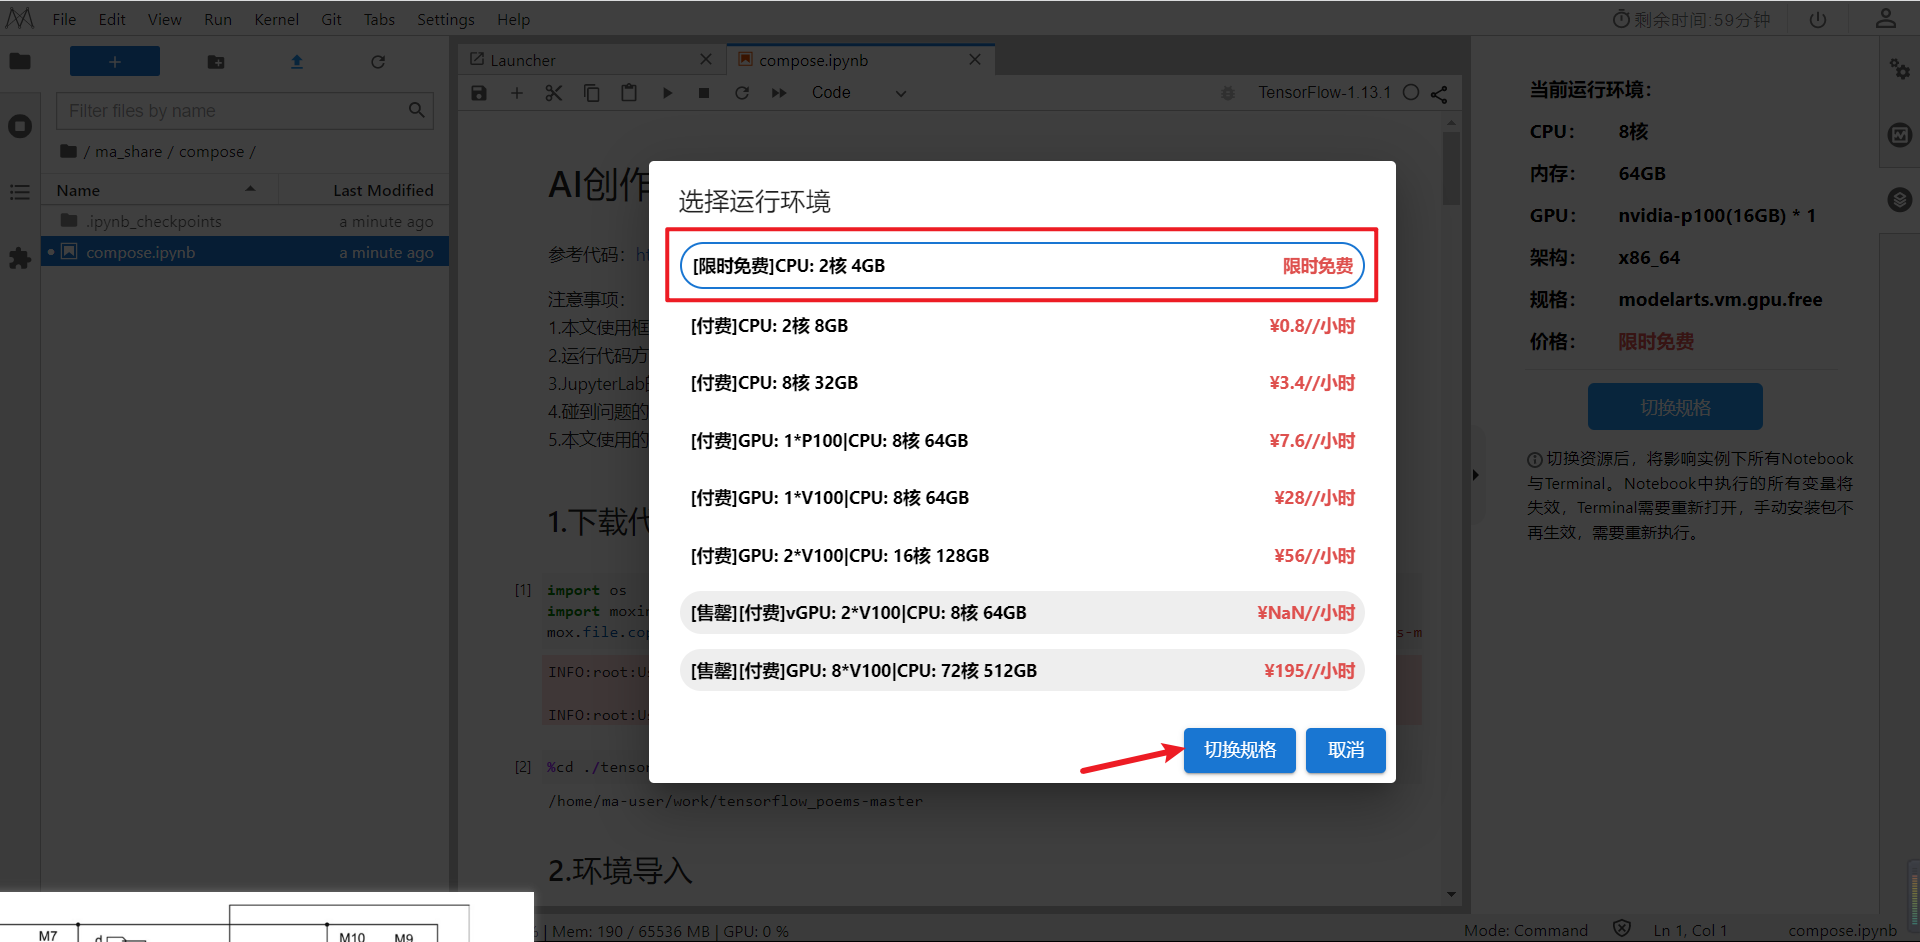Confirm with dialog 切换规格 button

click(1240, 750)
